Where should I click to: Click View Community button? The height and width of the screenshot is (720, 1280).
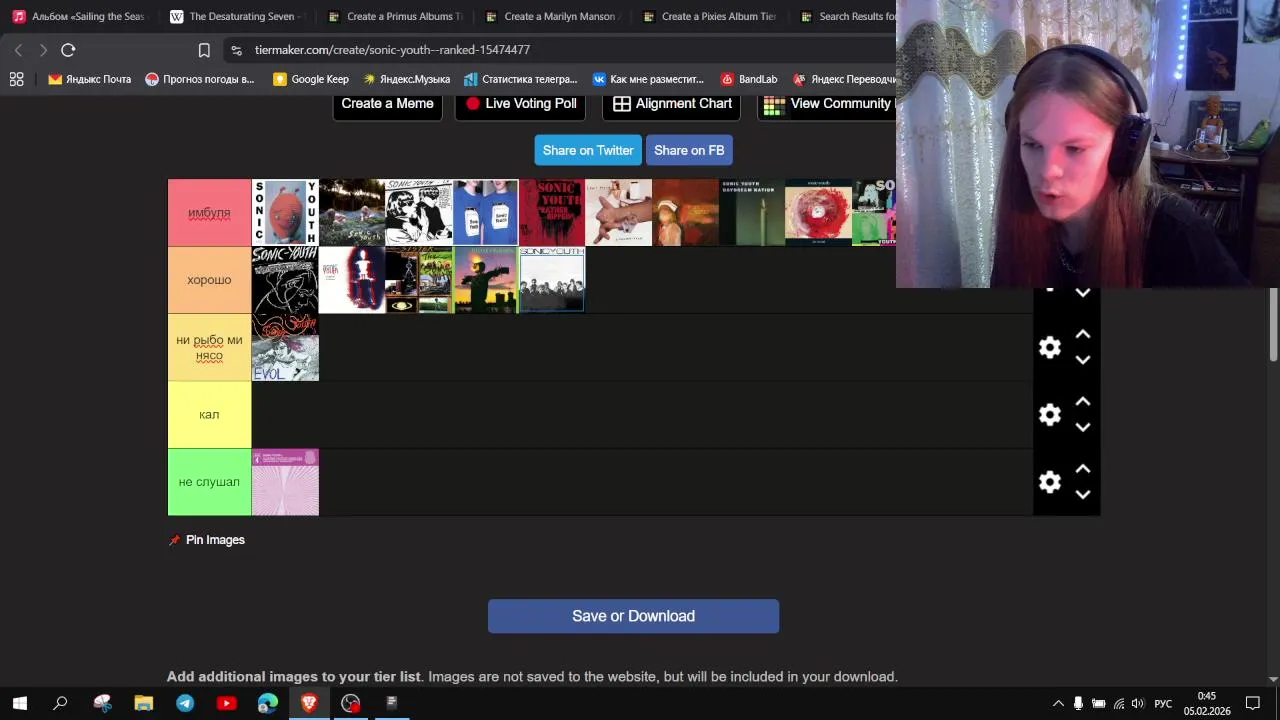(x=827, y=104)
